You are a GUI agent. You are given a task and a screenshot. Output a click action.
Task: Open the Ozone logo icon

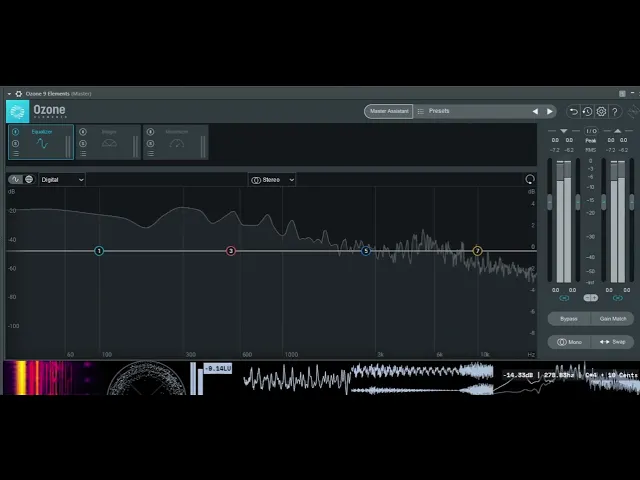tap(18, 111)
